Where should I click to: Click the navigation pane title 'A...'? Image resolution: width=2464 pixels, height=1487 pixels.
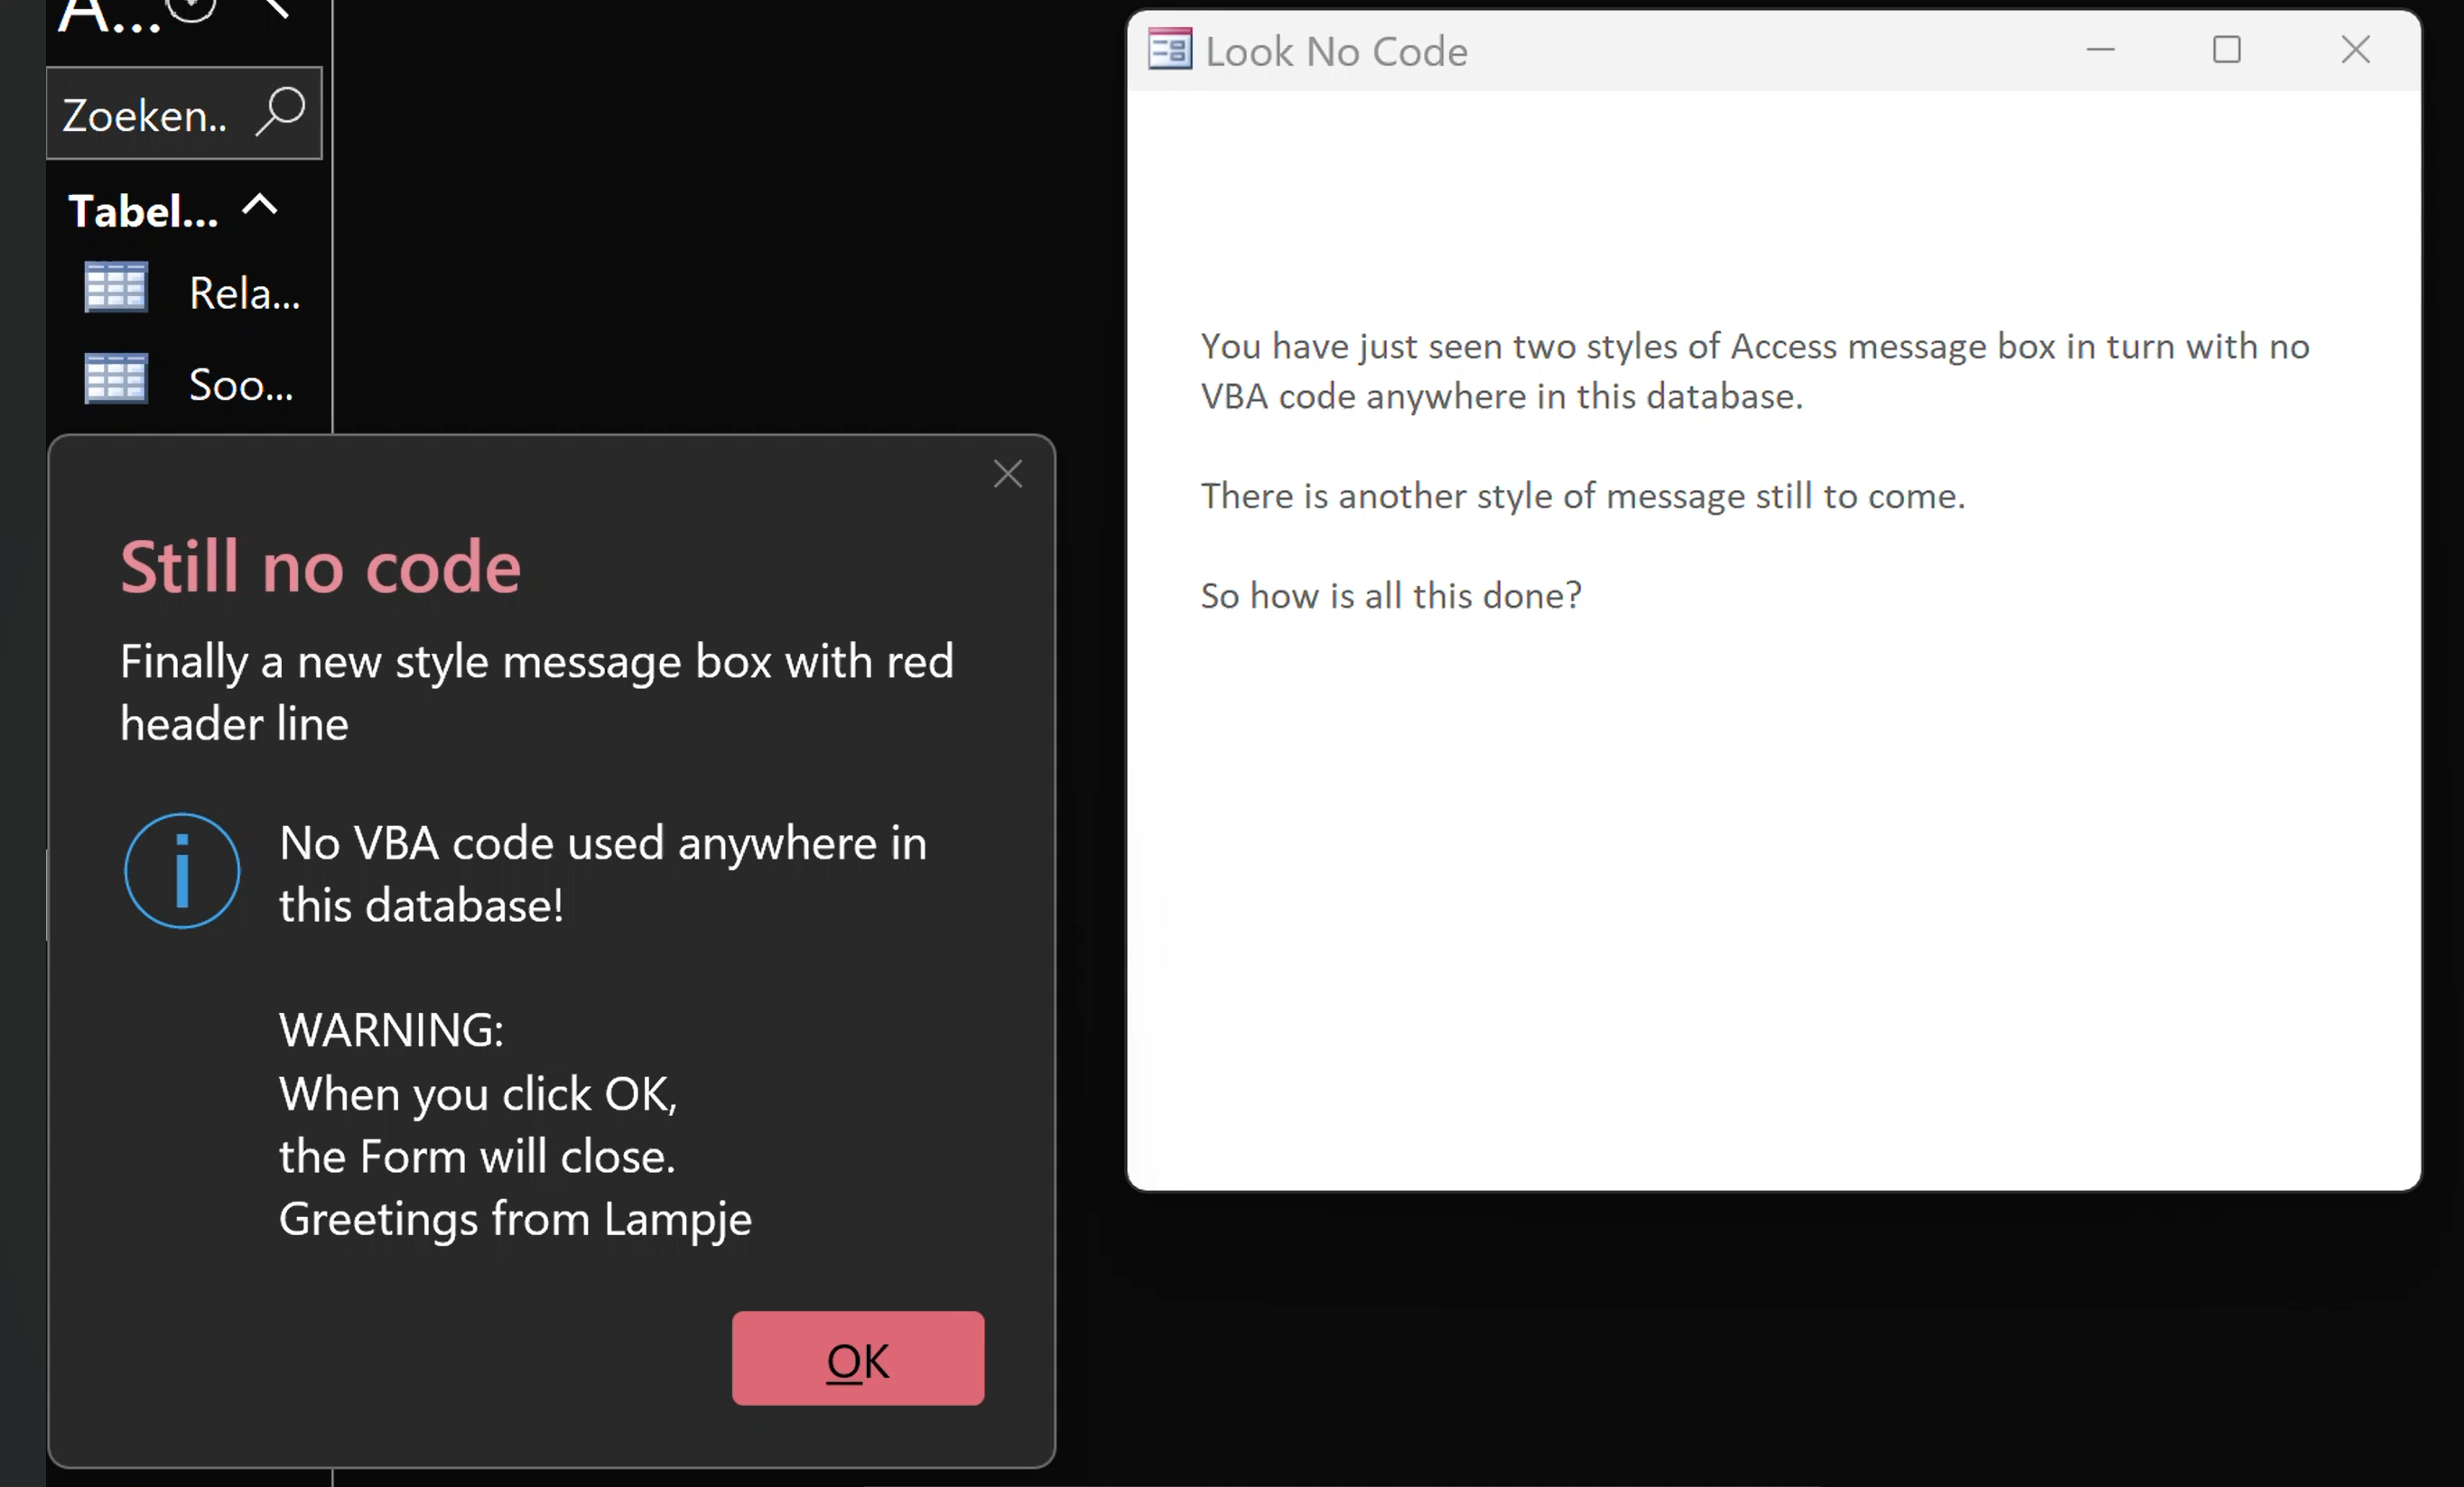point(107,16)
